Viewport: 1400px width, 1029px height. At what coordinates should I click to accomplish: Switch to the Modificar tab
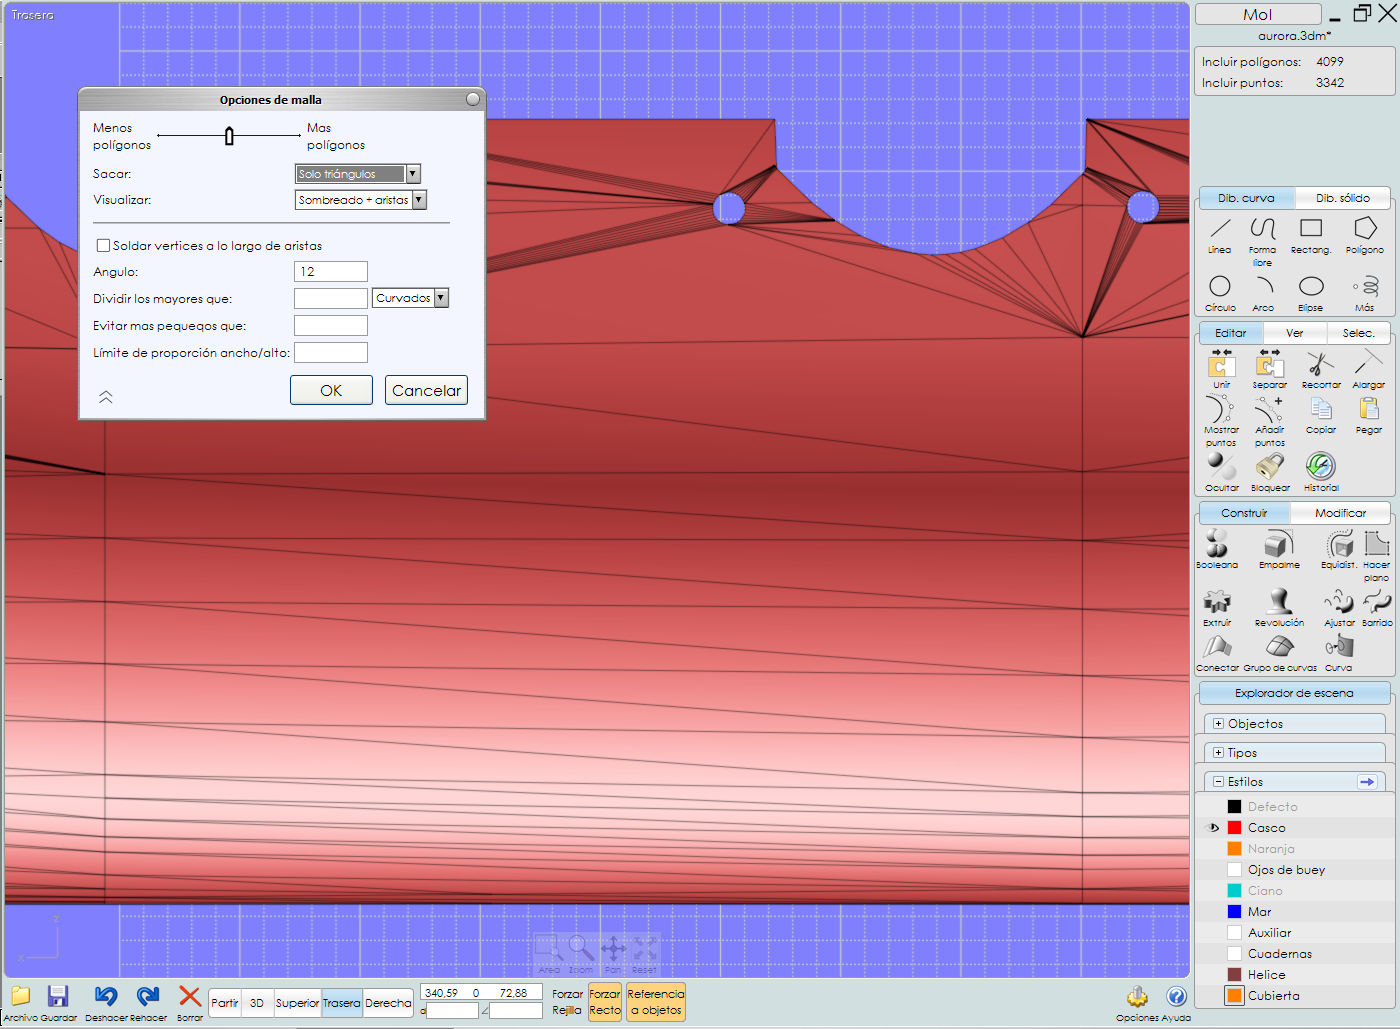1340,513
